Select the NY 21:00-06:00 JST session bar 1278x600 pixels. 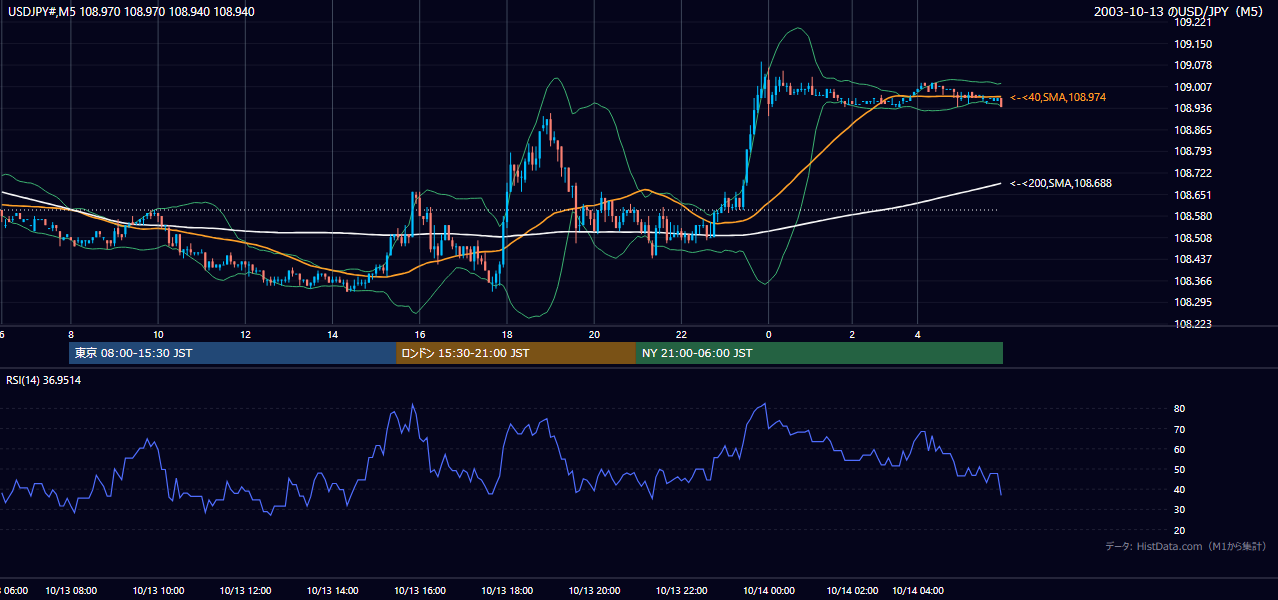tap(819, 353)
